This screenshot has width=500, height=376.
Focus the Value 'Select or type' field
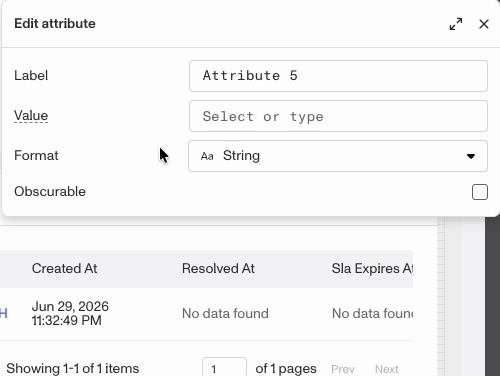pyautogui.click(x=338, y=116)
